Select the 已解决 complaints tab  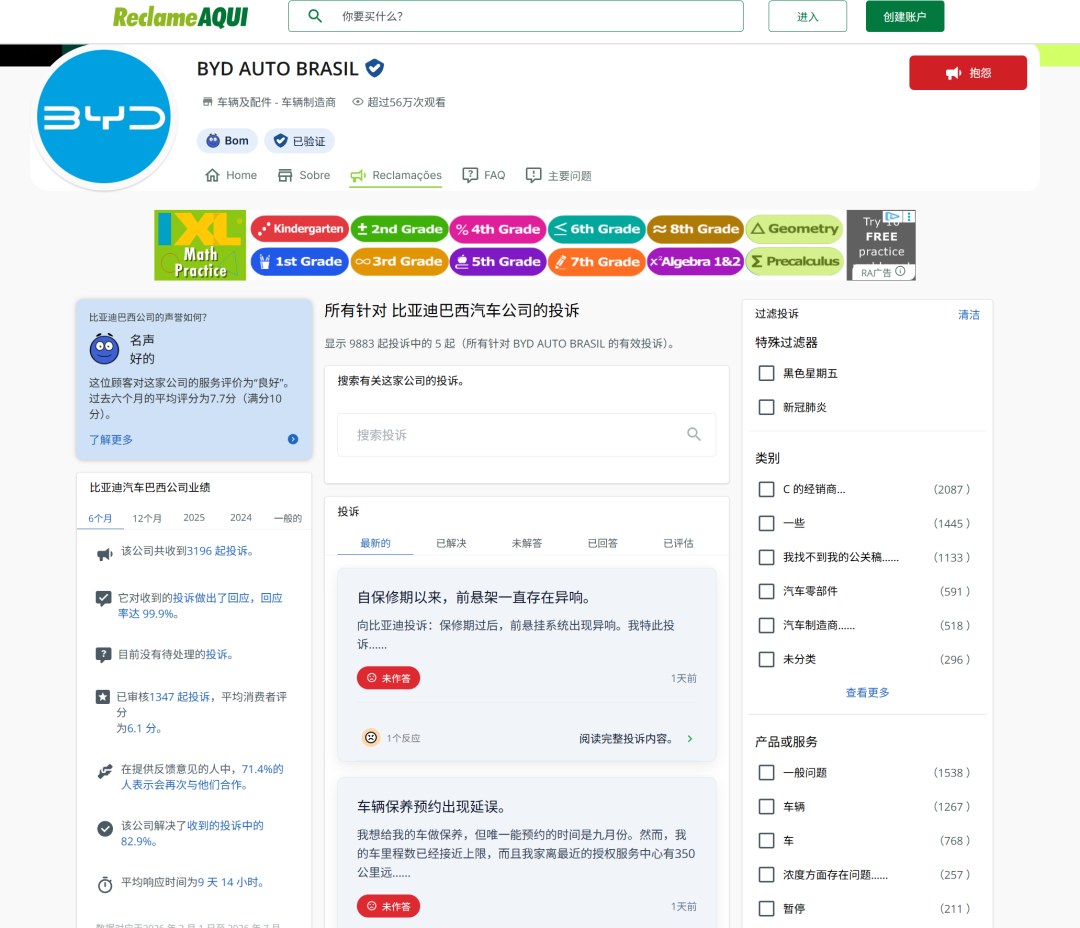451,543
